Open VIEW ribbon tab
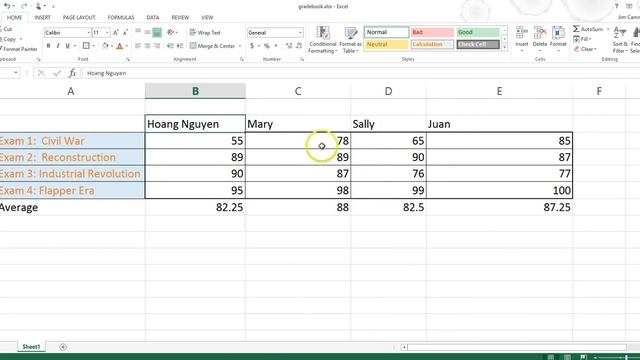 click(x=207, y=17)
